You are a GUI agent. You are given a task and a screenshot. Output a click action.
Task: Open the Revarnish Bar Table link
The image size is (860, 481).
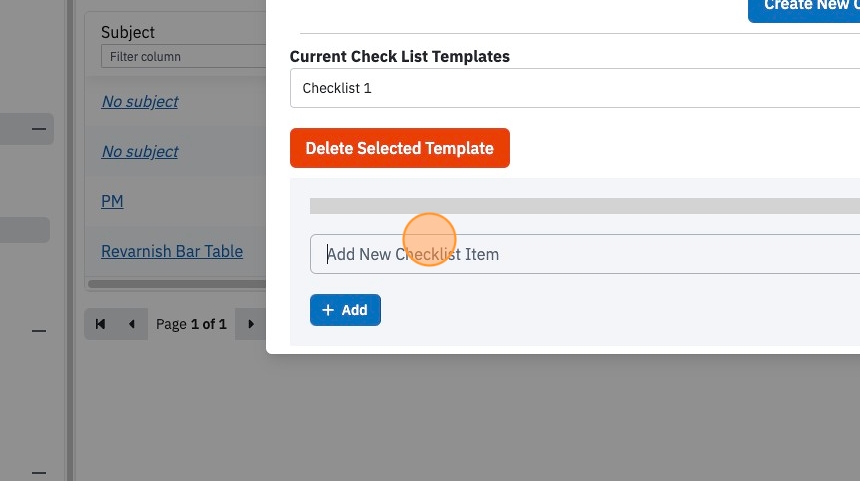(x=172, y=251)
